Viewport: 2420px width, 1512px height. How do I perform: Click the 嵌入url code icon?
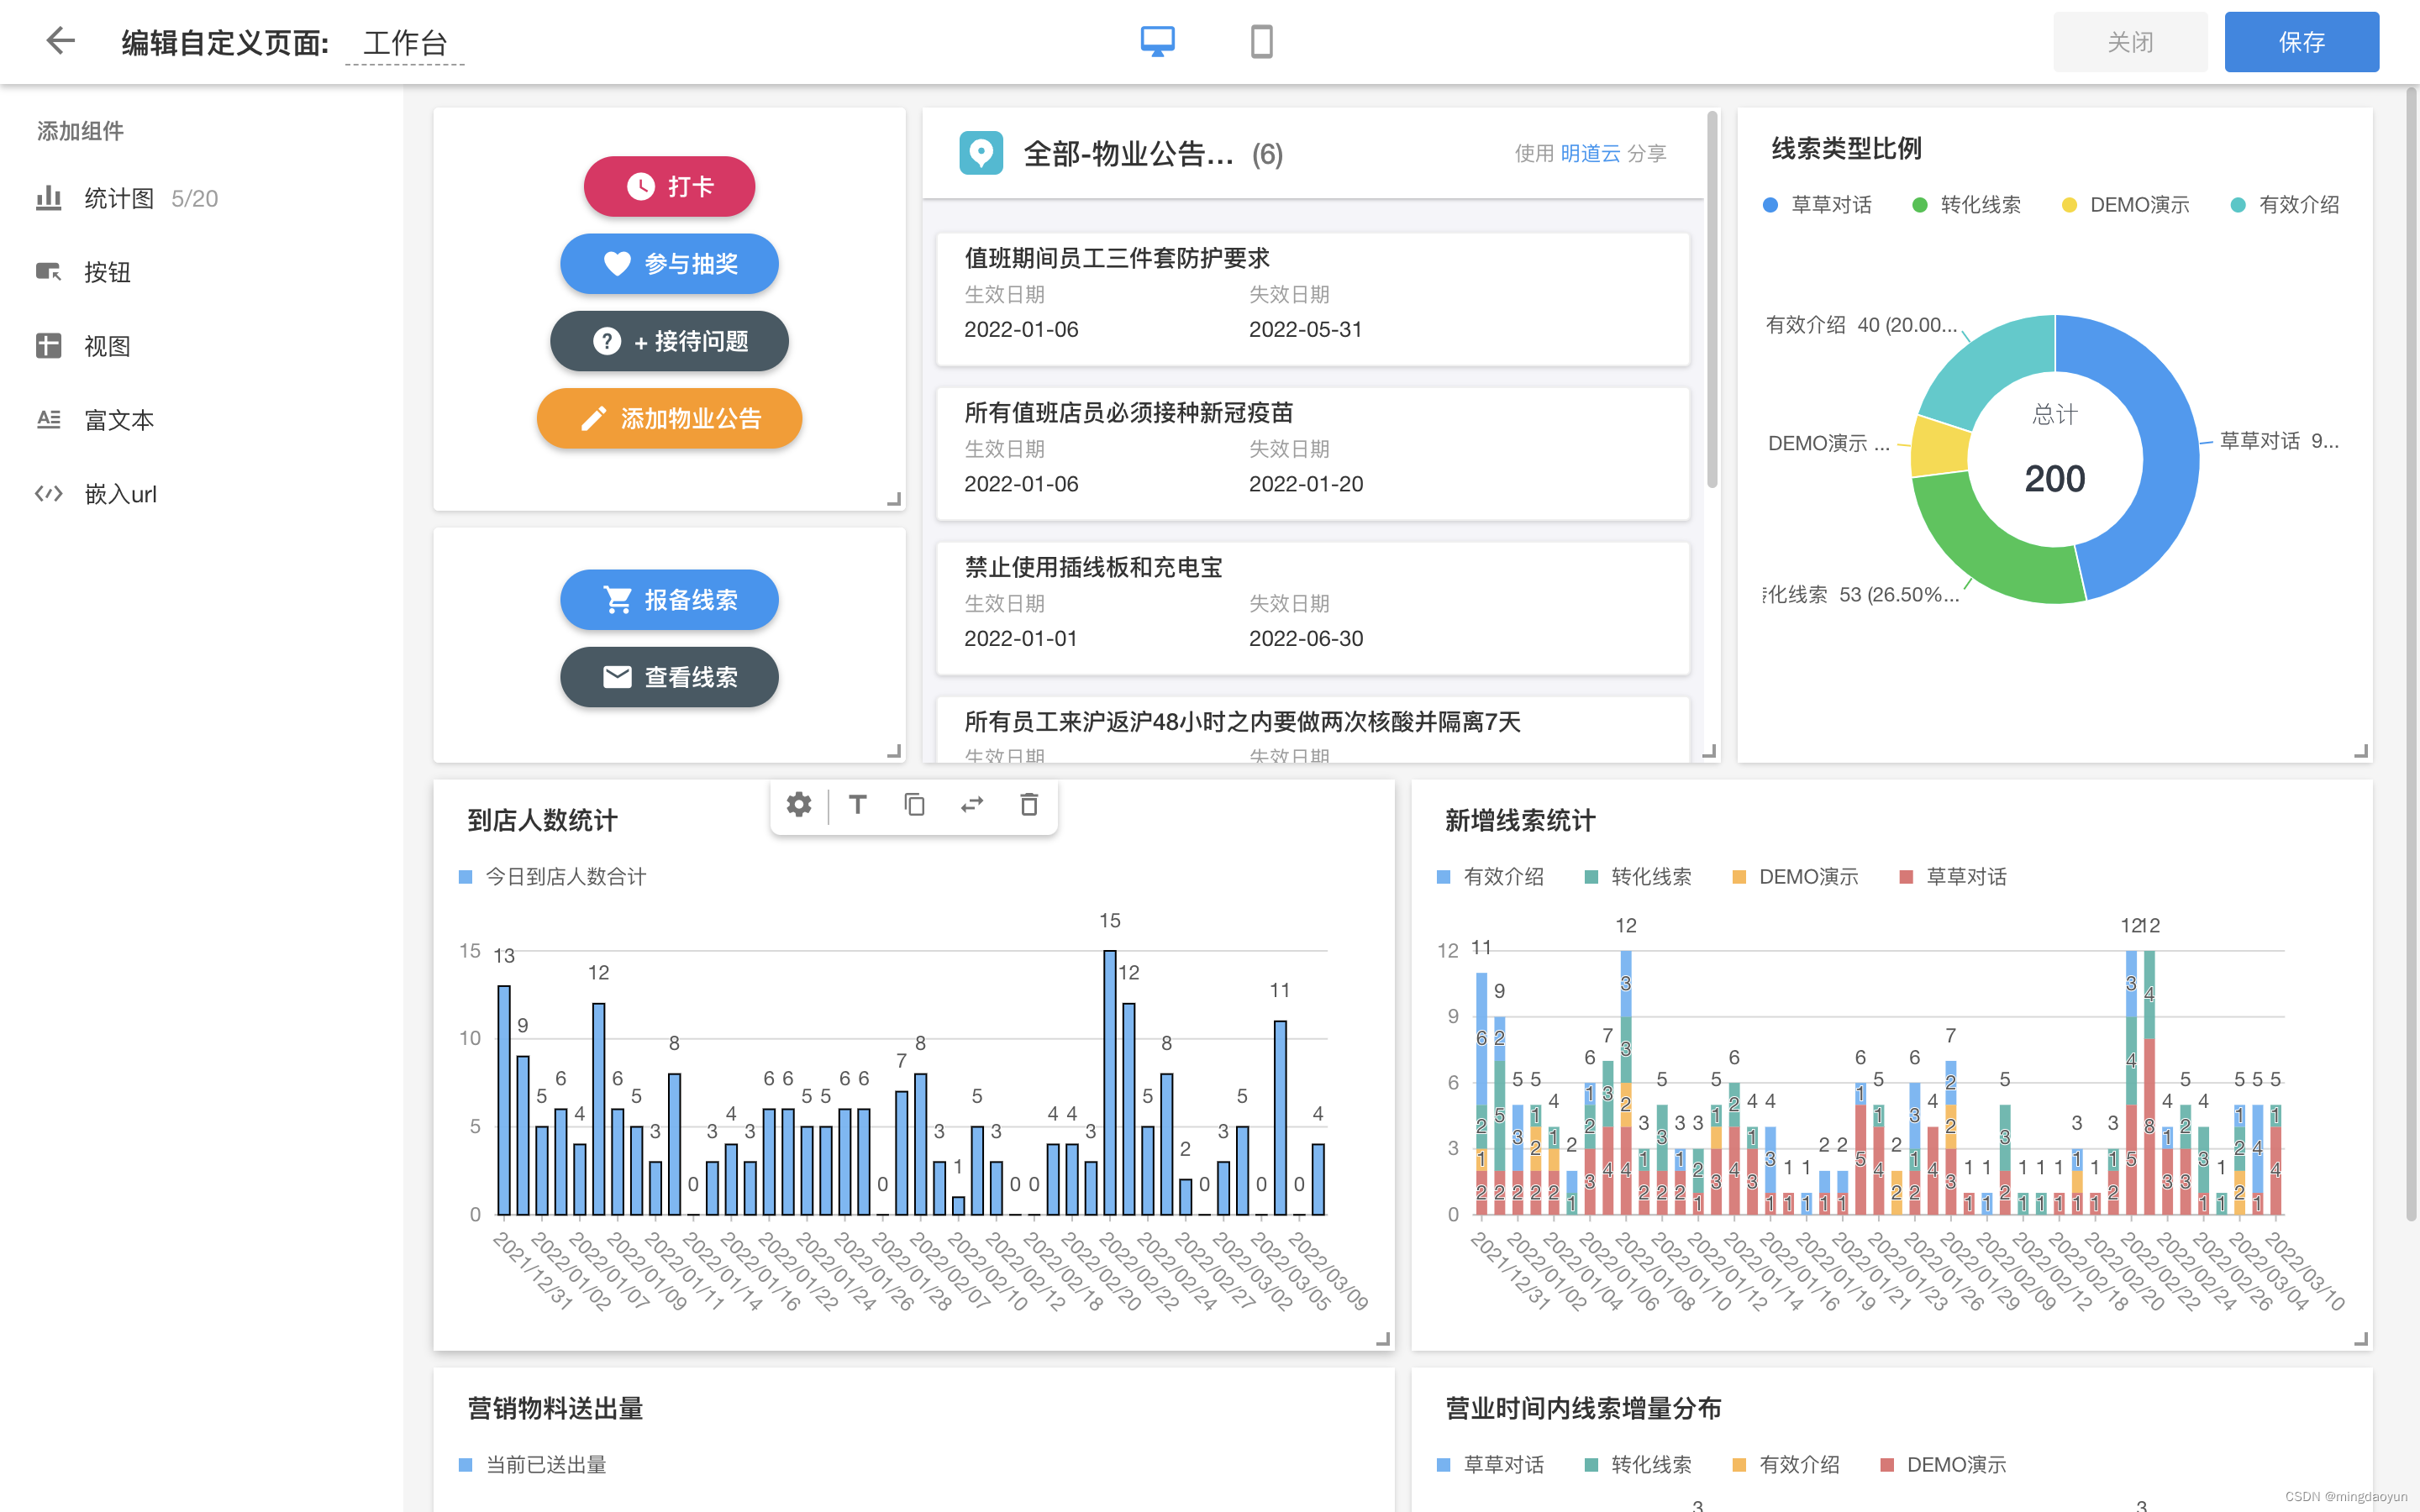click(x=48, y=494)
